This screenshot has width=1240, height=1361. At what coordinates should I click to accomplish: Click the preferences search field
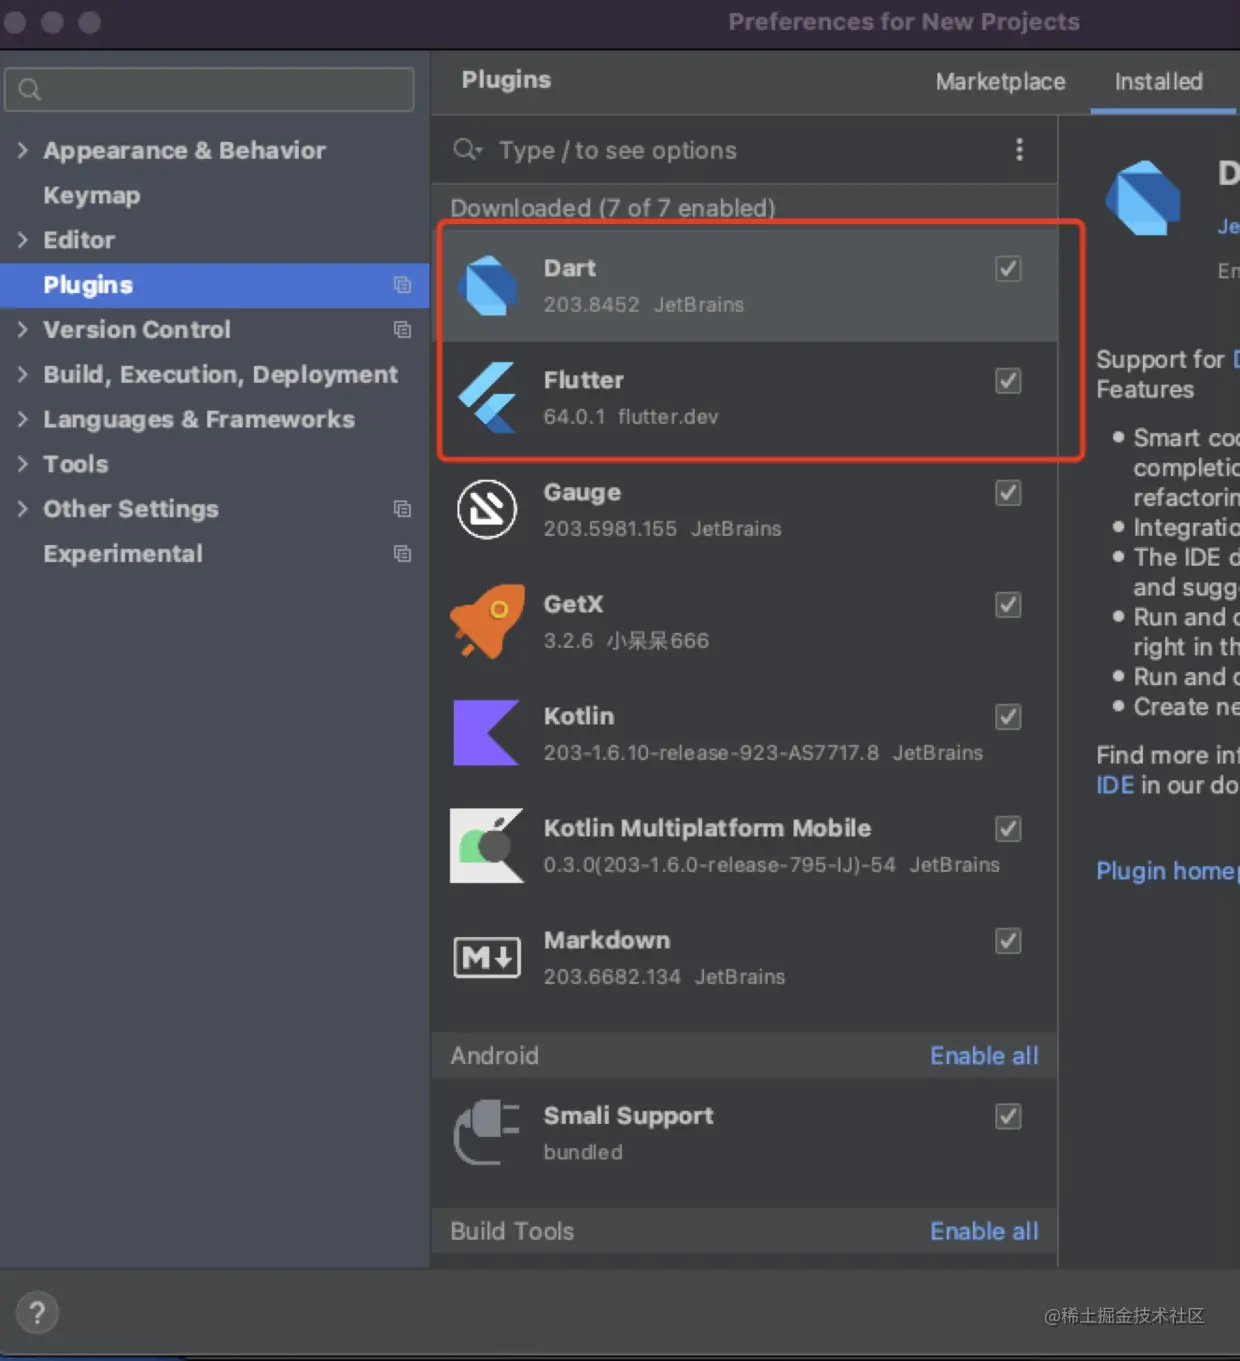tap(210, 90)
